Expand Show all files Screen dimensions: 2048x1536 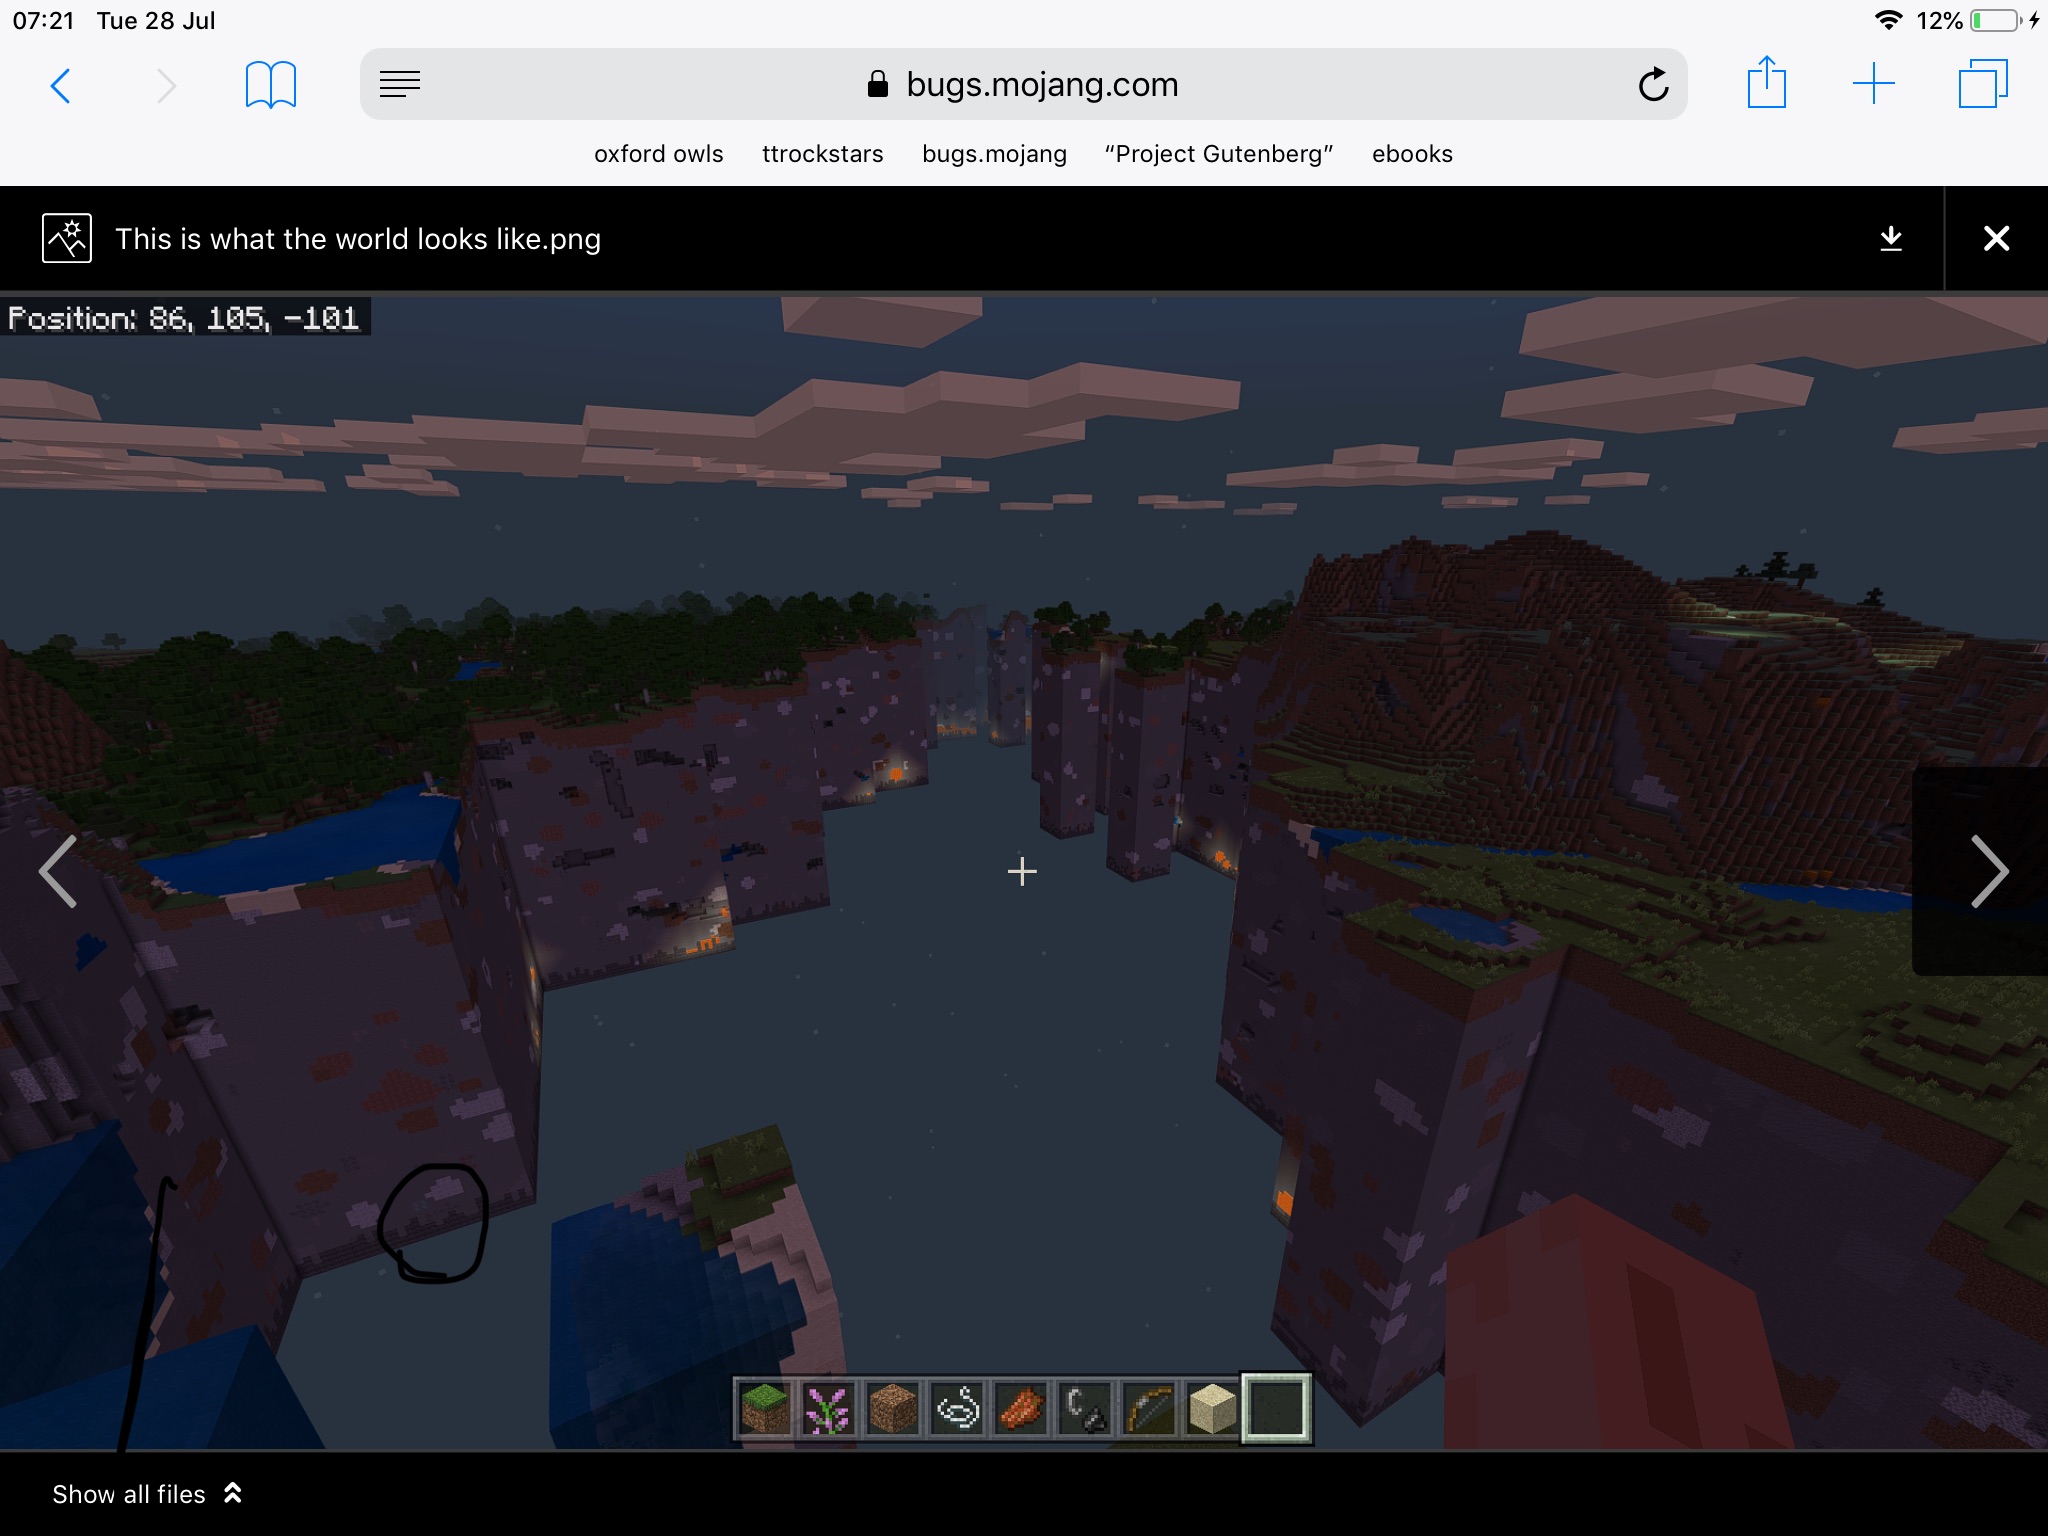pyautogui.click(x=147, y=1494)
